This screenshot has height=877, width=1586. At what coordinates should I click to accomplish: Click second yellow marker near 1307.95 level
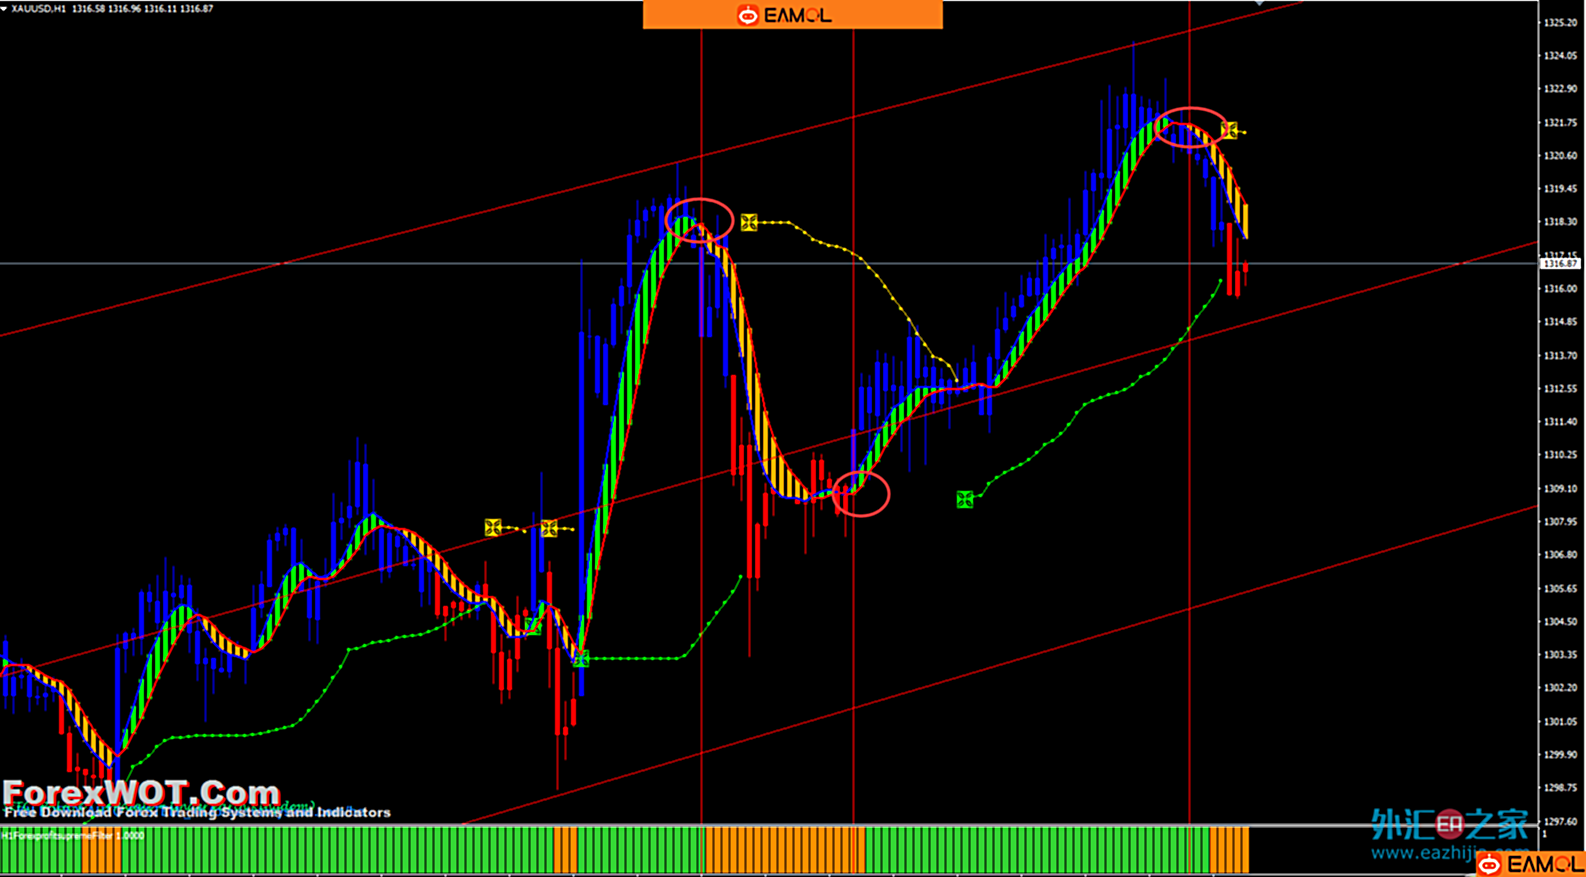click(549, 528)
